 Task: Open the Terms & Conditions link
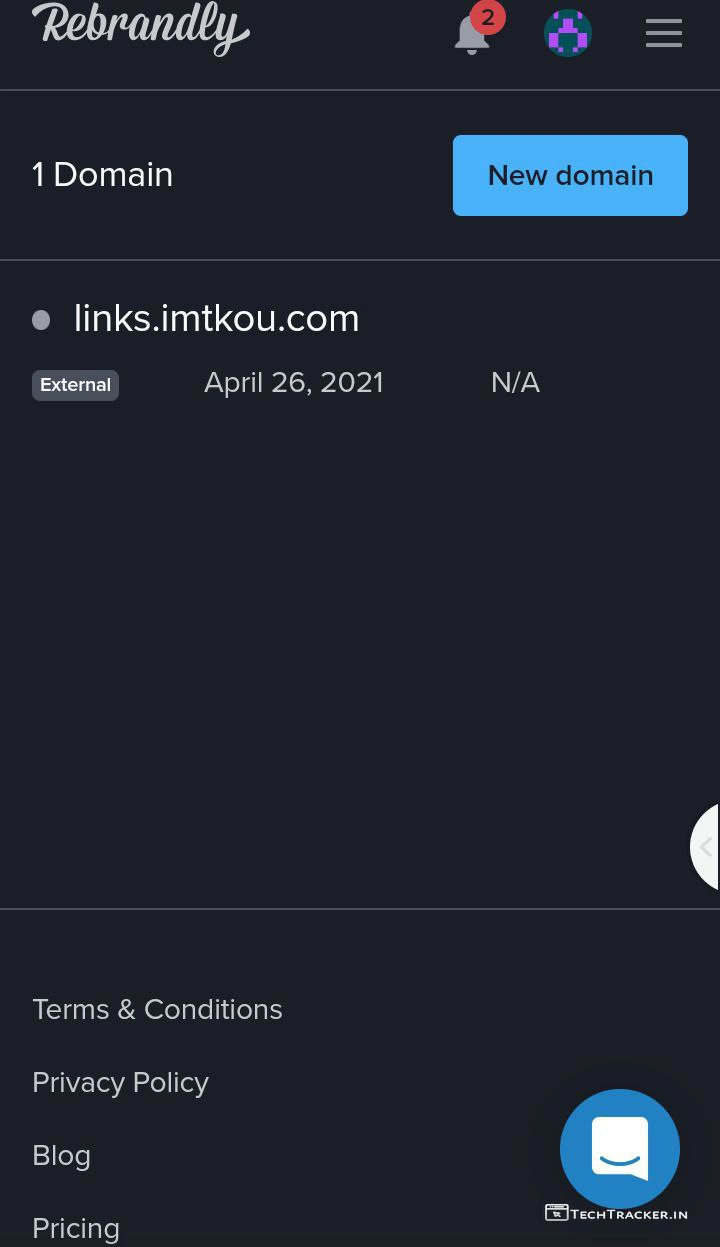click(x=157, y=1010)
